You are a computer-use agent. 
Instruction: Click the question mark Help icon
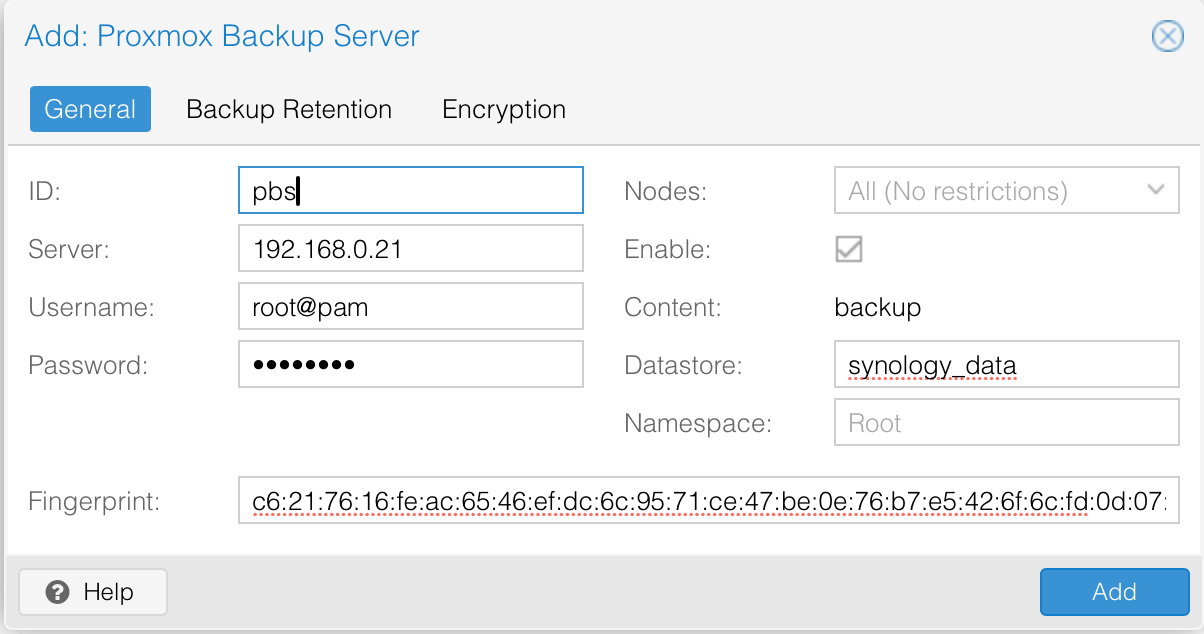58,592
